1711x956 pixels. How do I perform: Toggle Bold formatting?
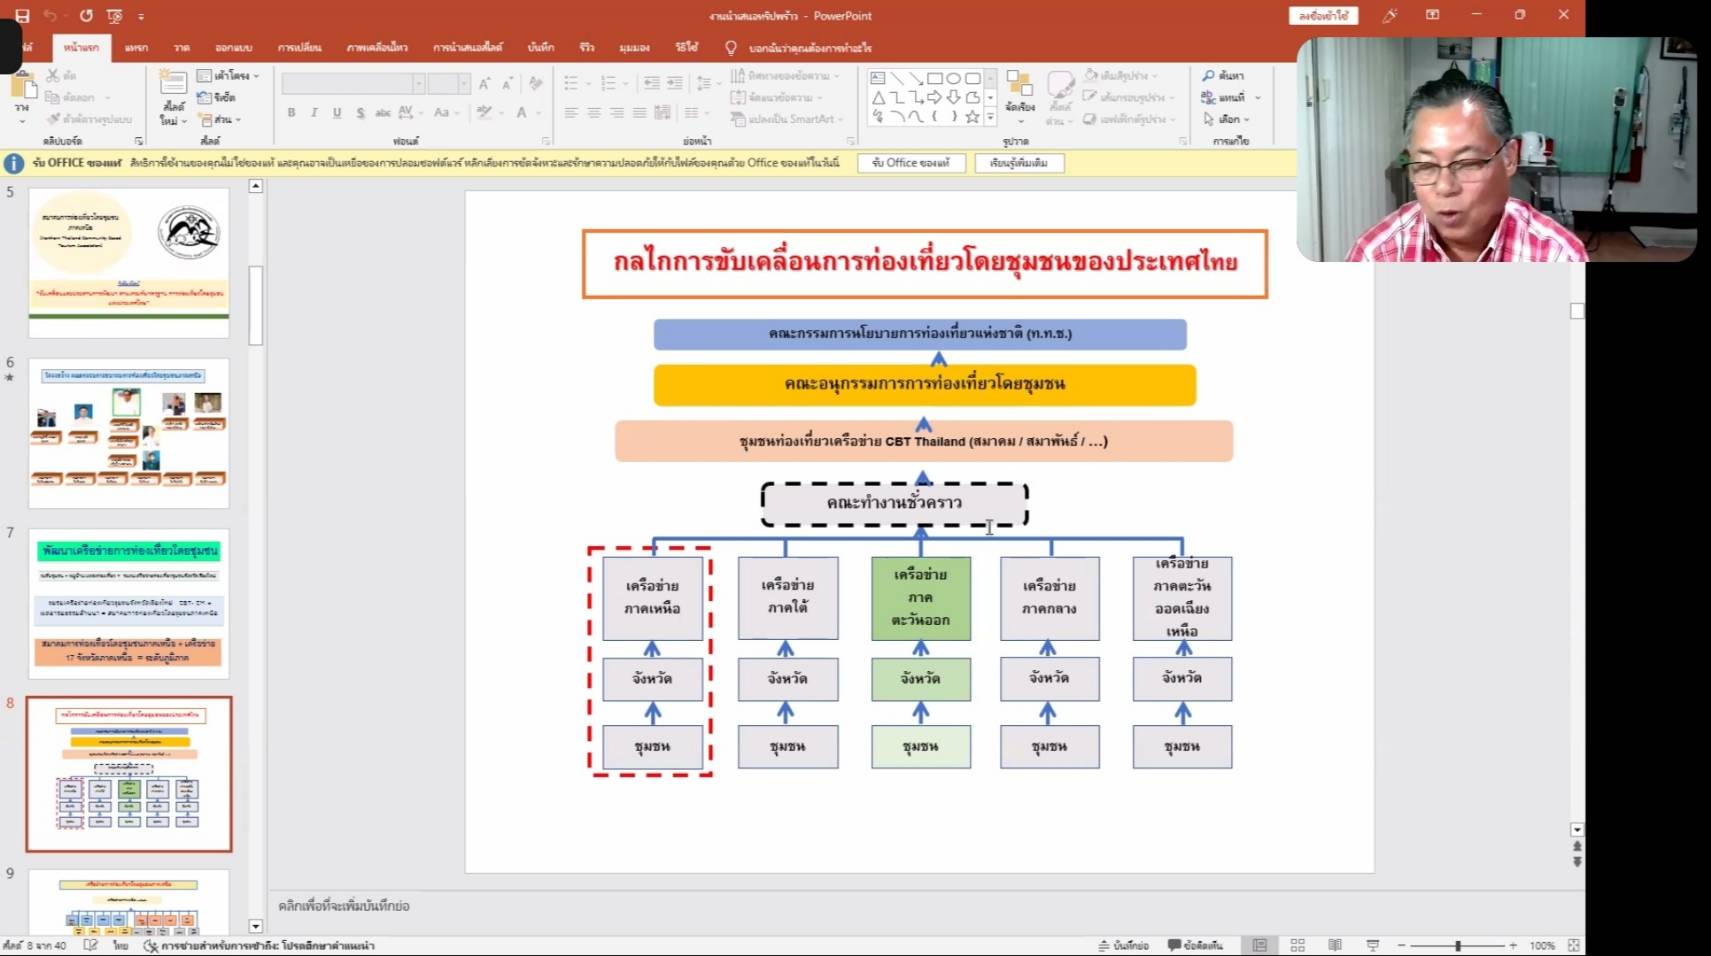(x=291, y=113)
